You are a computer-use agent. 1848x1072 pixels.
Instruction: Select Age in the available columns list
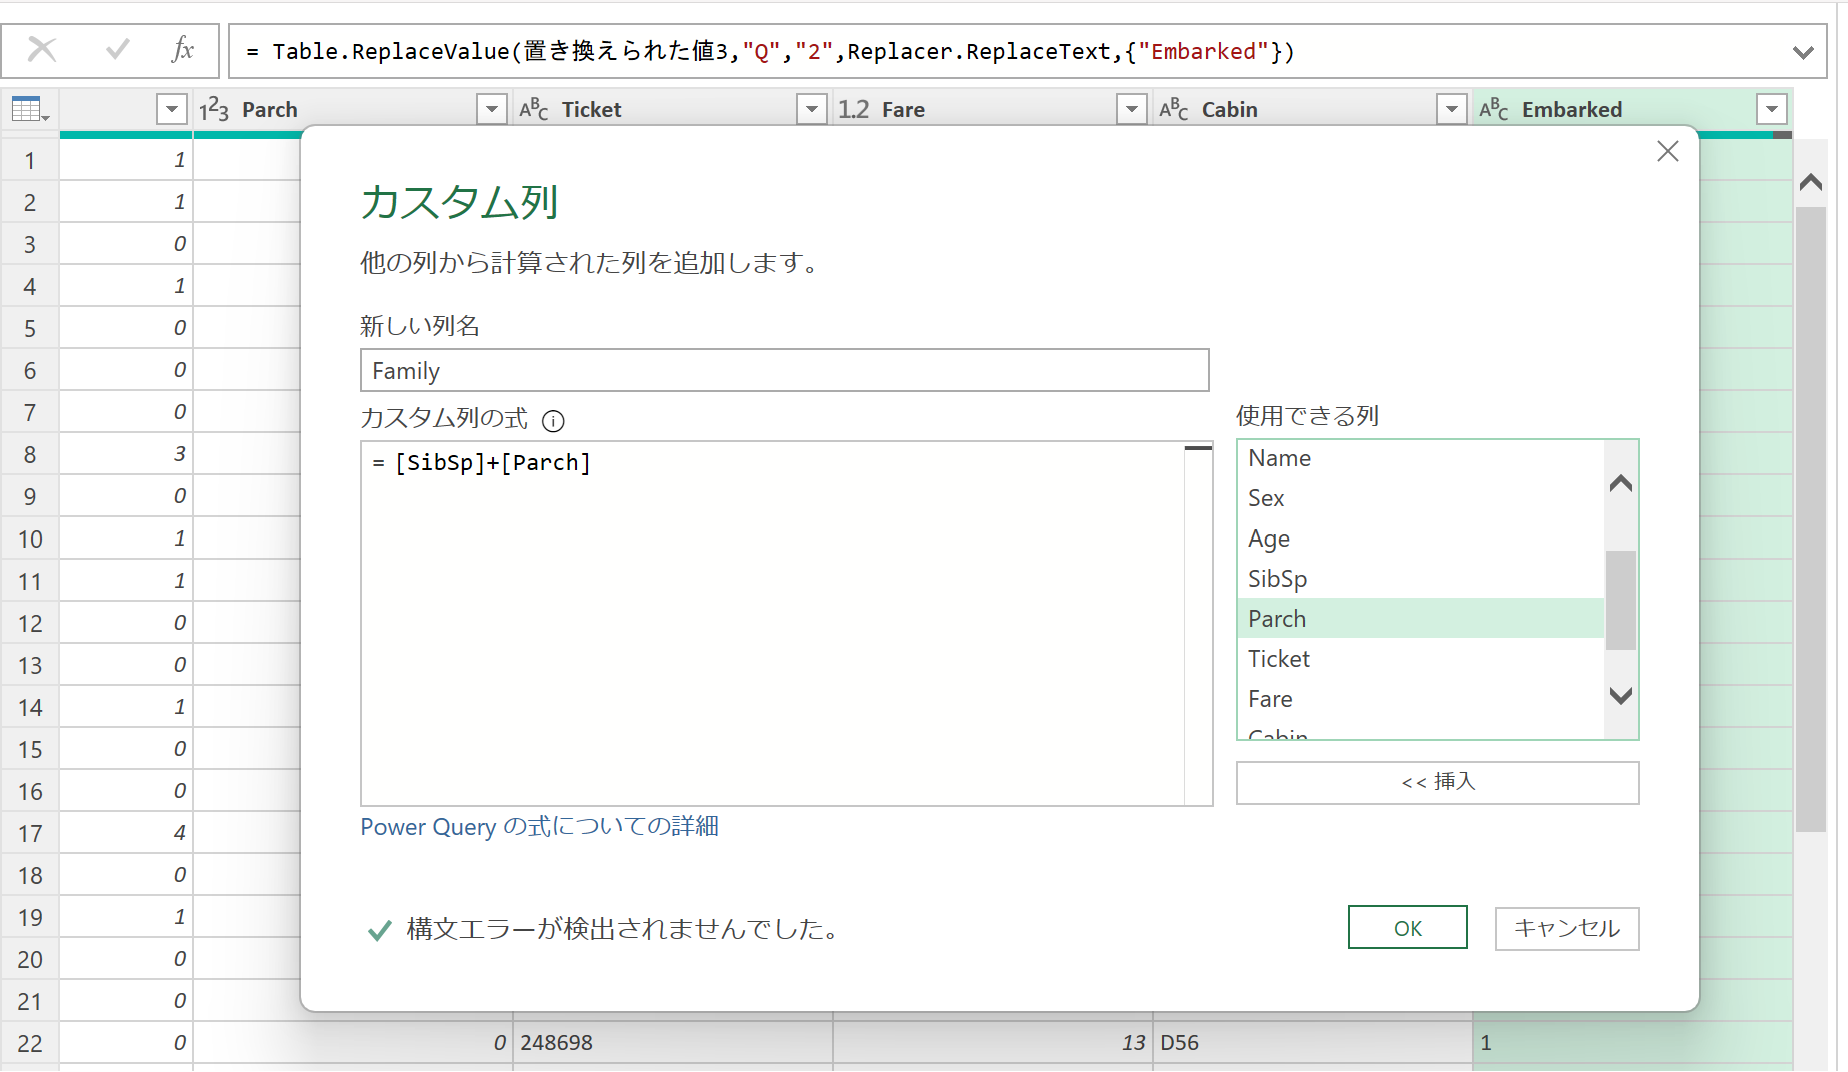[1420, 538]
